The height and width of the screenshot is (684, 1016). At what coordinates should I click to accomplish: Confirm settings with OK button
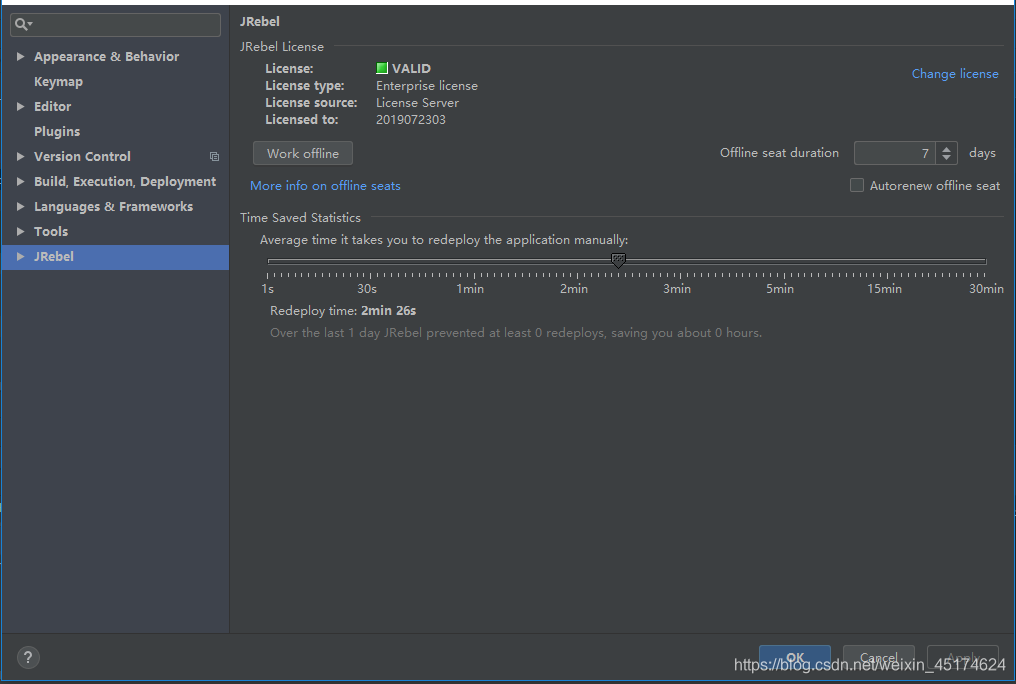pos(794,657)
